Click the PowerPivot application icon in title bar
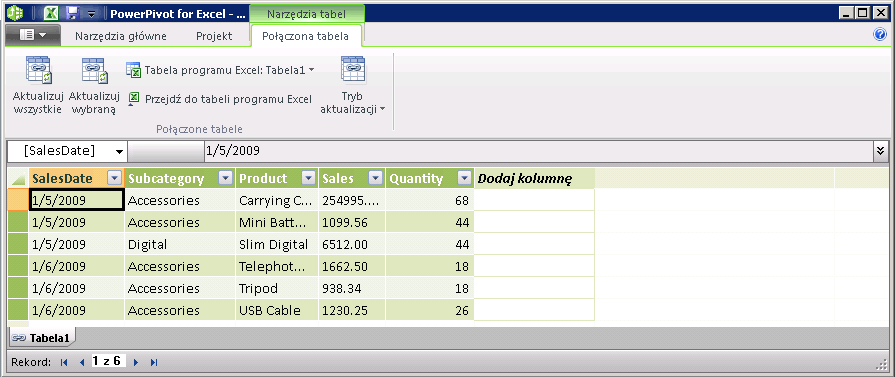 (x=15, y=13)
